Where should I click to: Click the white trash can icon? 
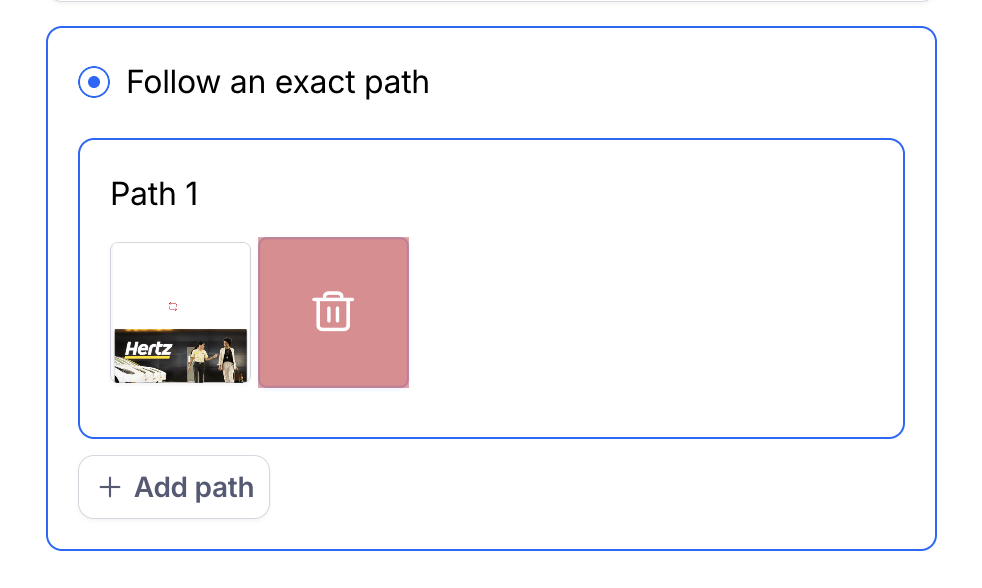(x=333, y=312)
